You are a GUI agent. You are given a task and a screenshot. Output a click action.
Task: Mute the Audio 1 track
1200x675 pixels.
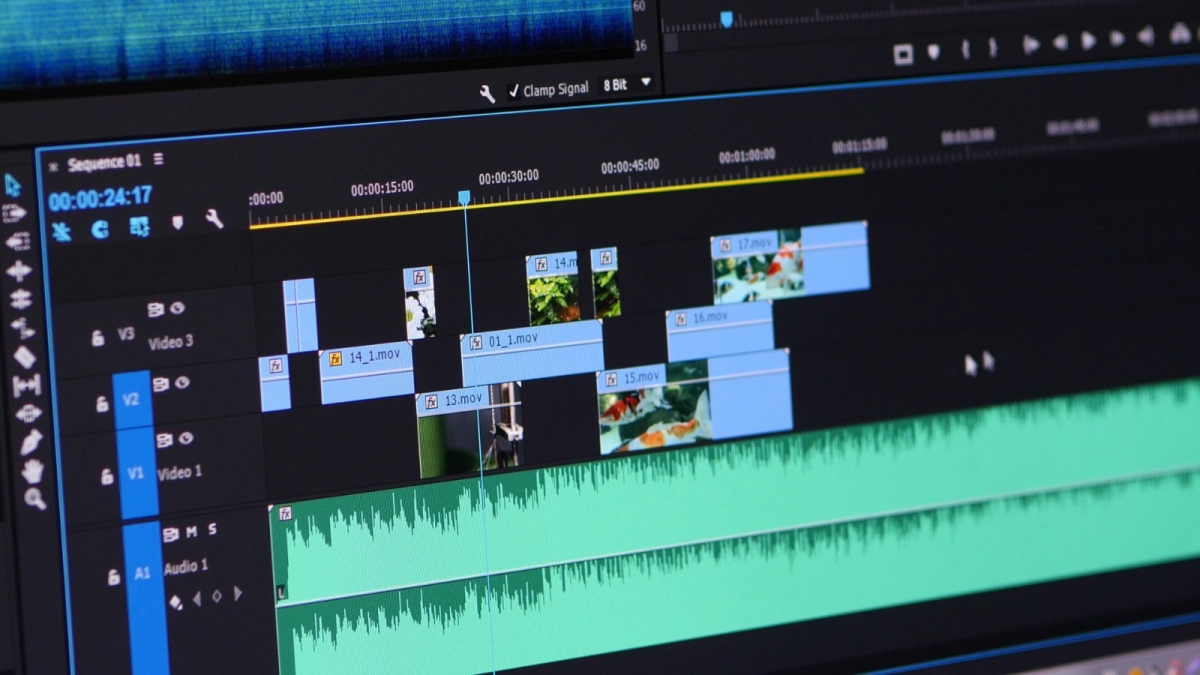point(191,532)
